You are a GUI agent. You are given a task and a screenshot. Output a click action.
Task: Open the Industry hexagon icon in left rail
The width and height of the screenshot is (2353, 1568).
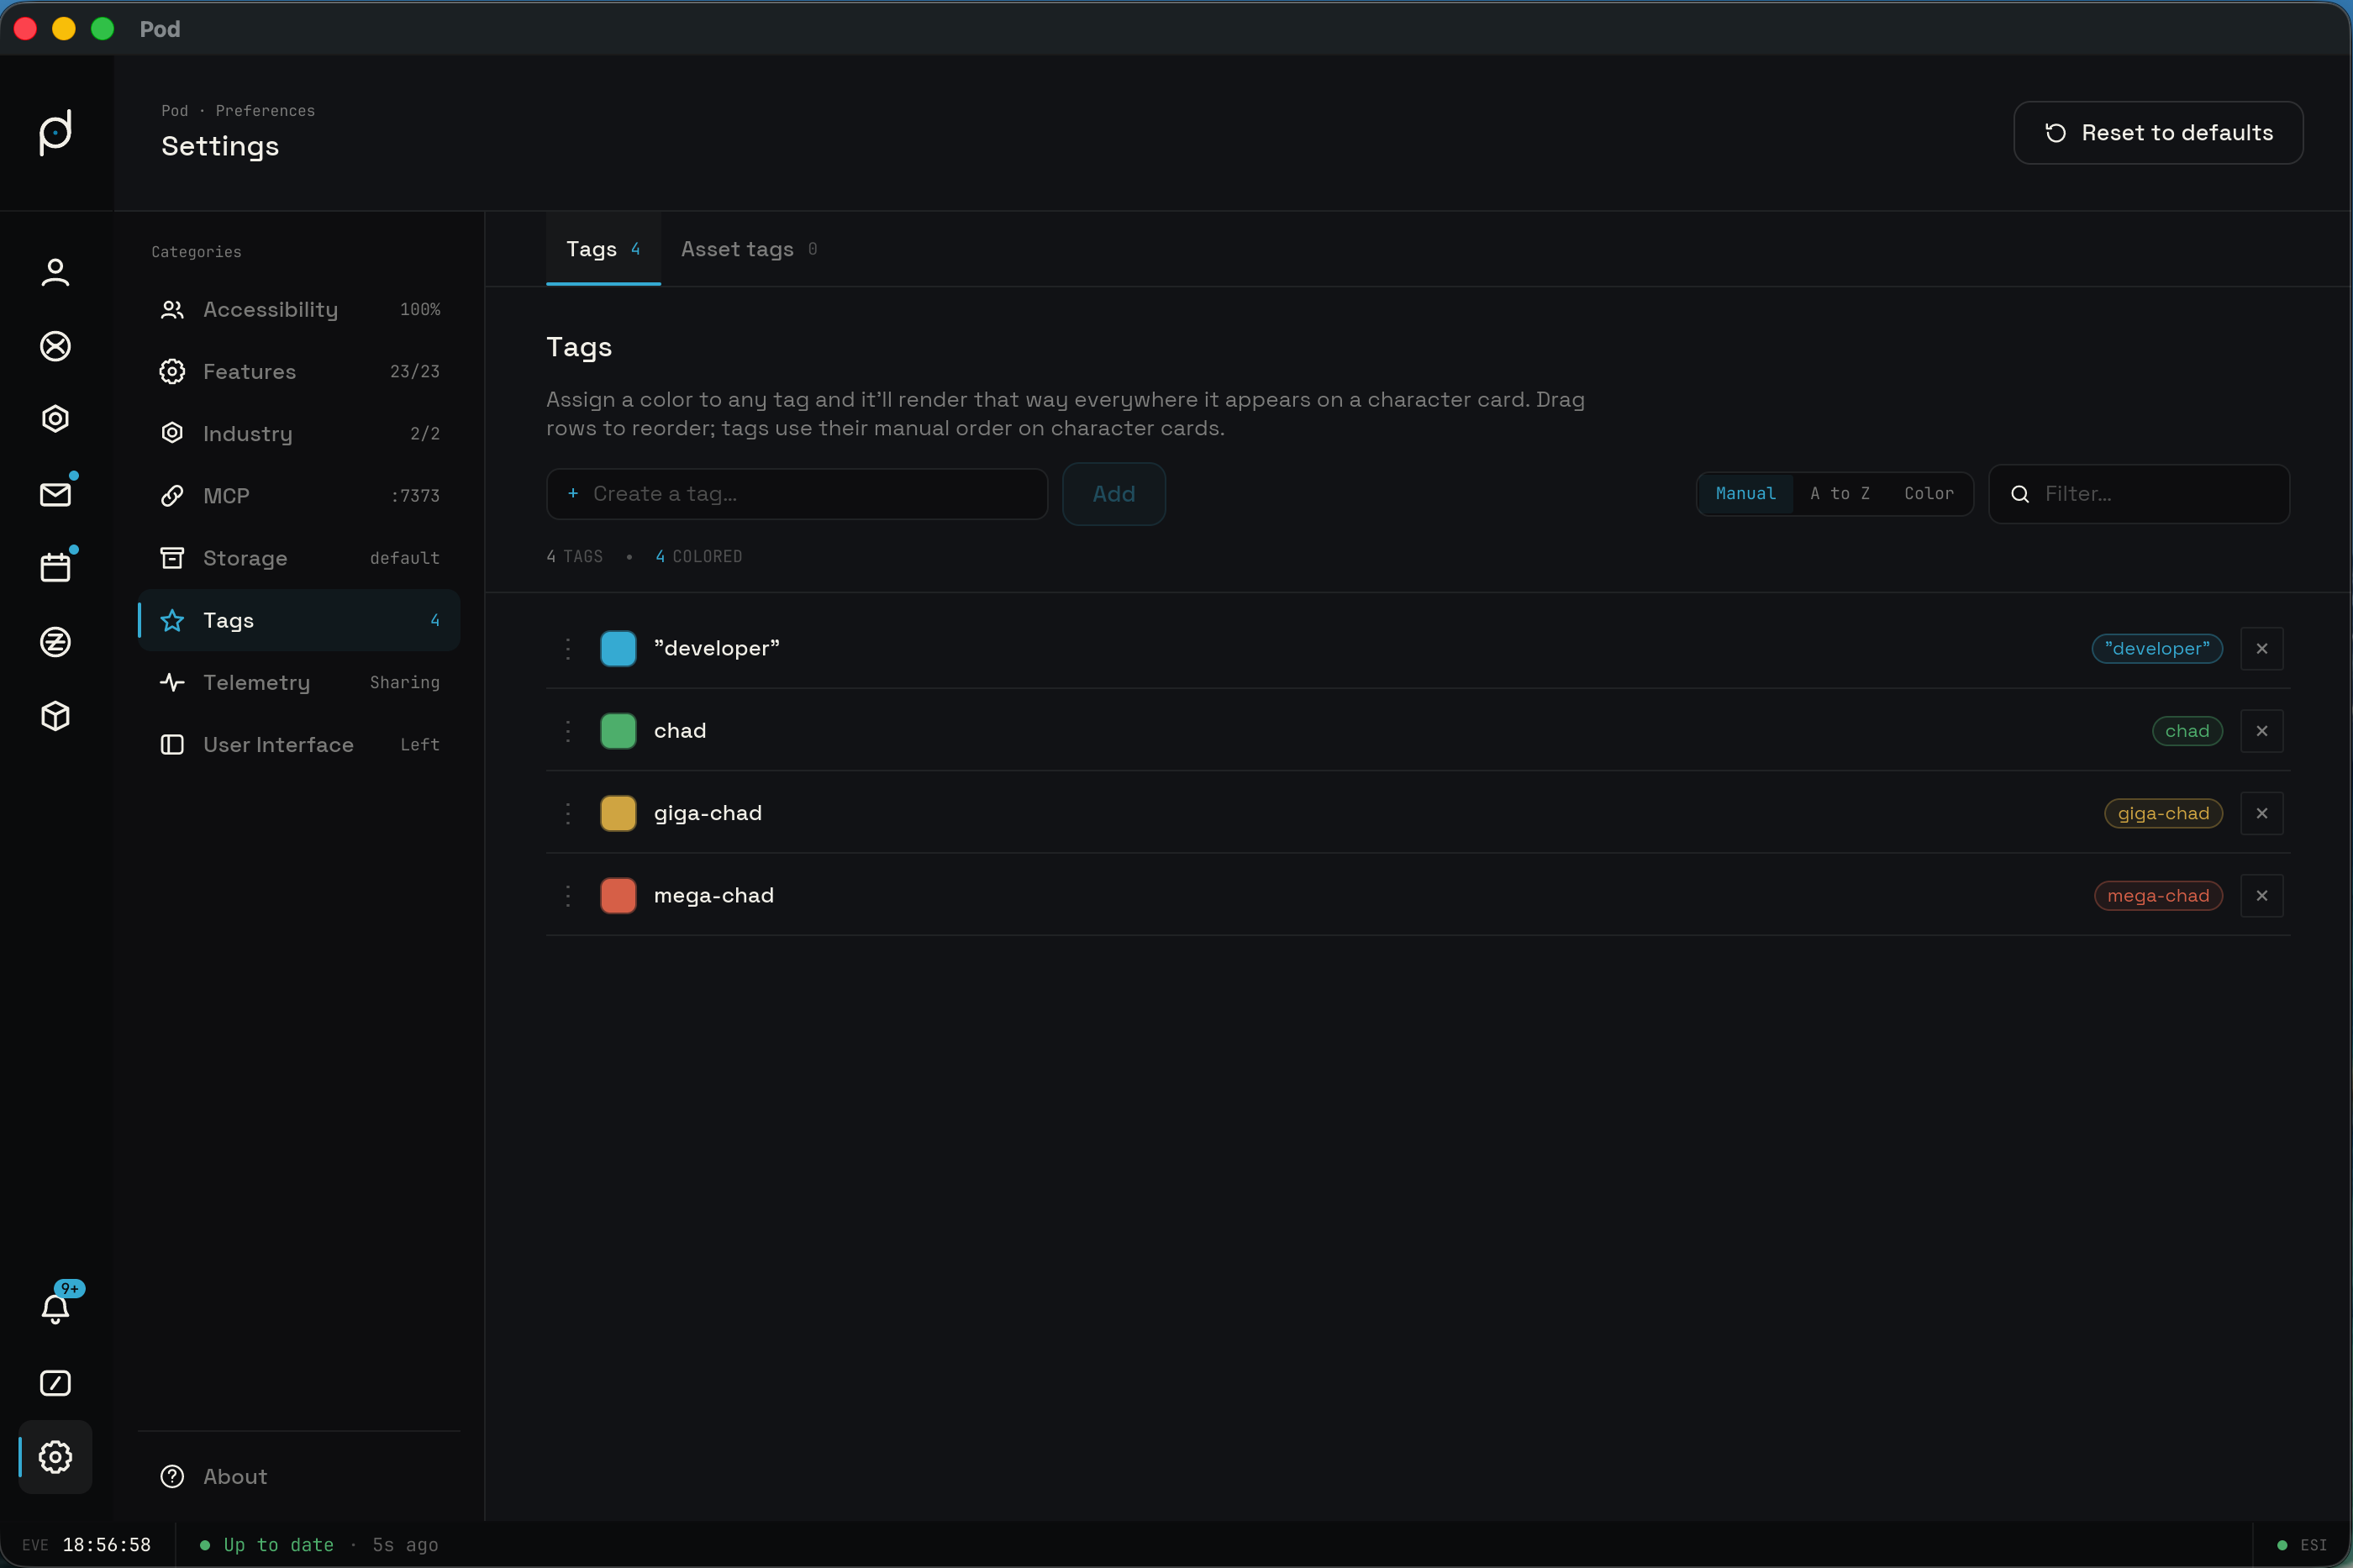(x=55, y=419)
